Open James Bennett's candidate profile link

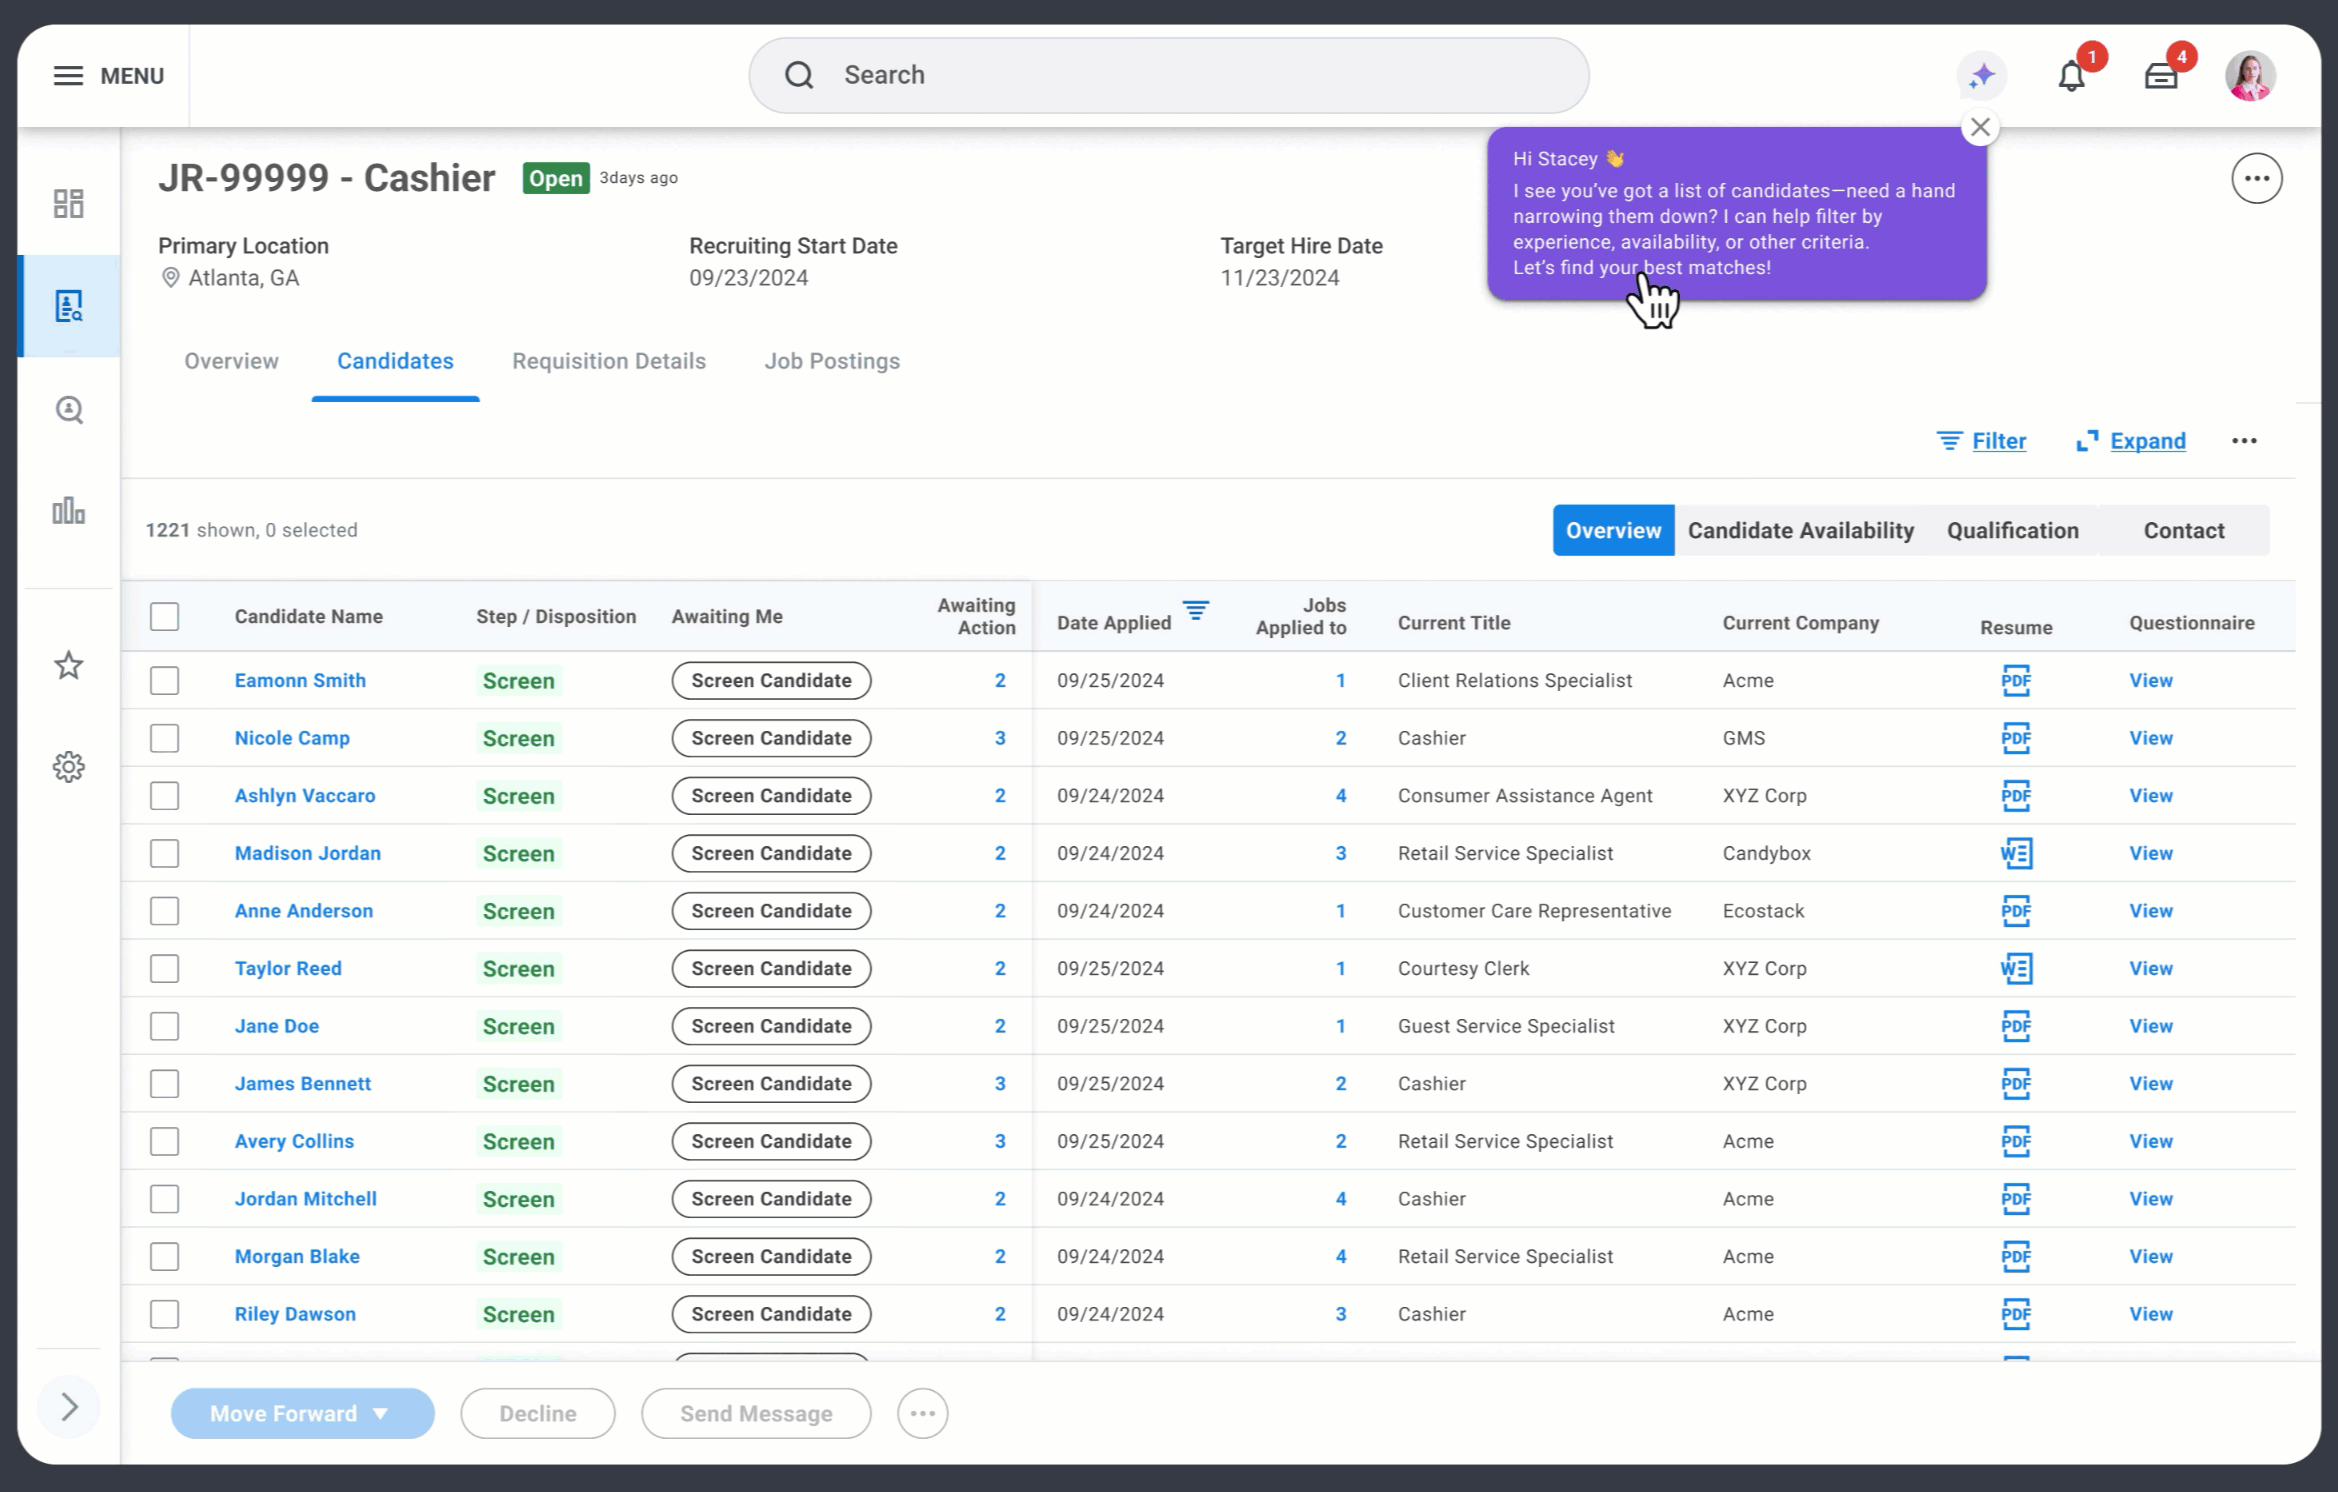[302, 1084]
